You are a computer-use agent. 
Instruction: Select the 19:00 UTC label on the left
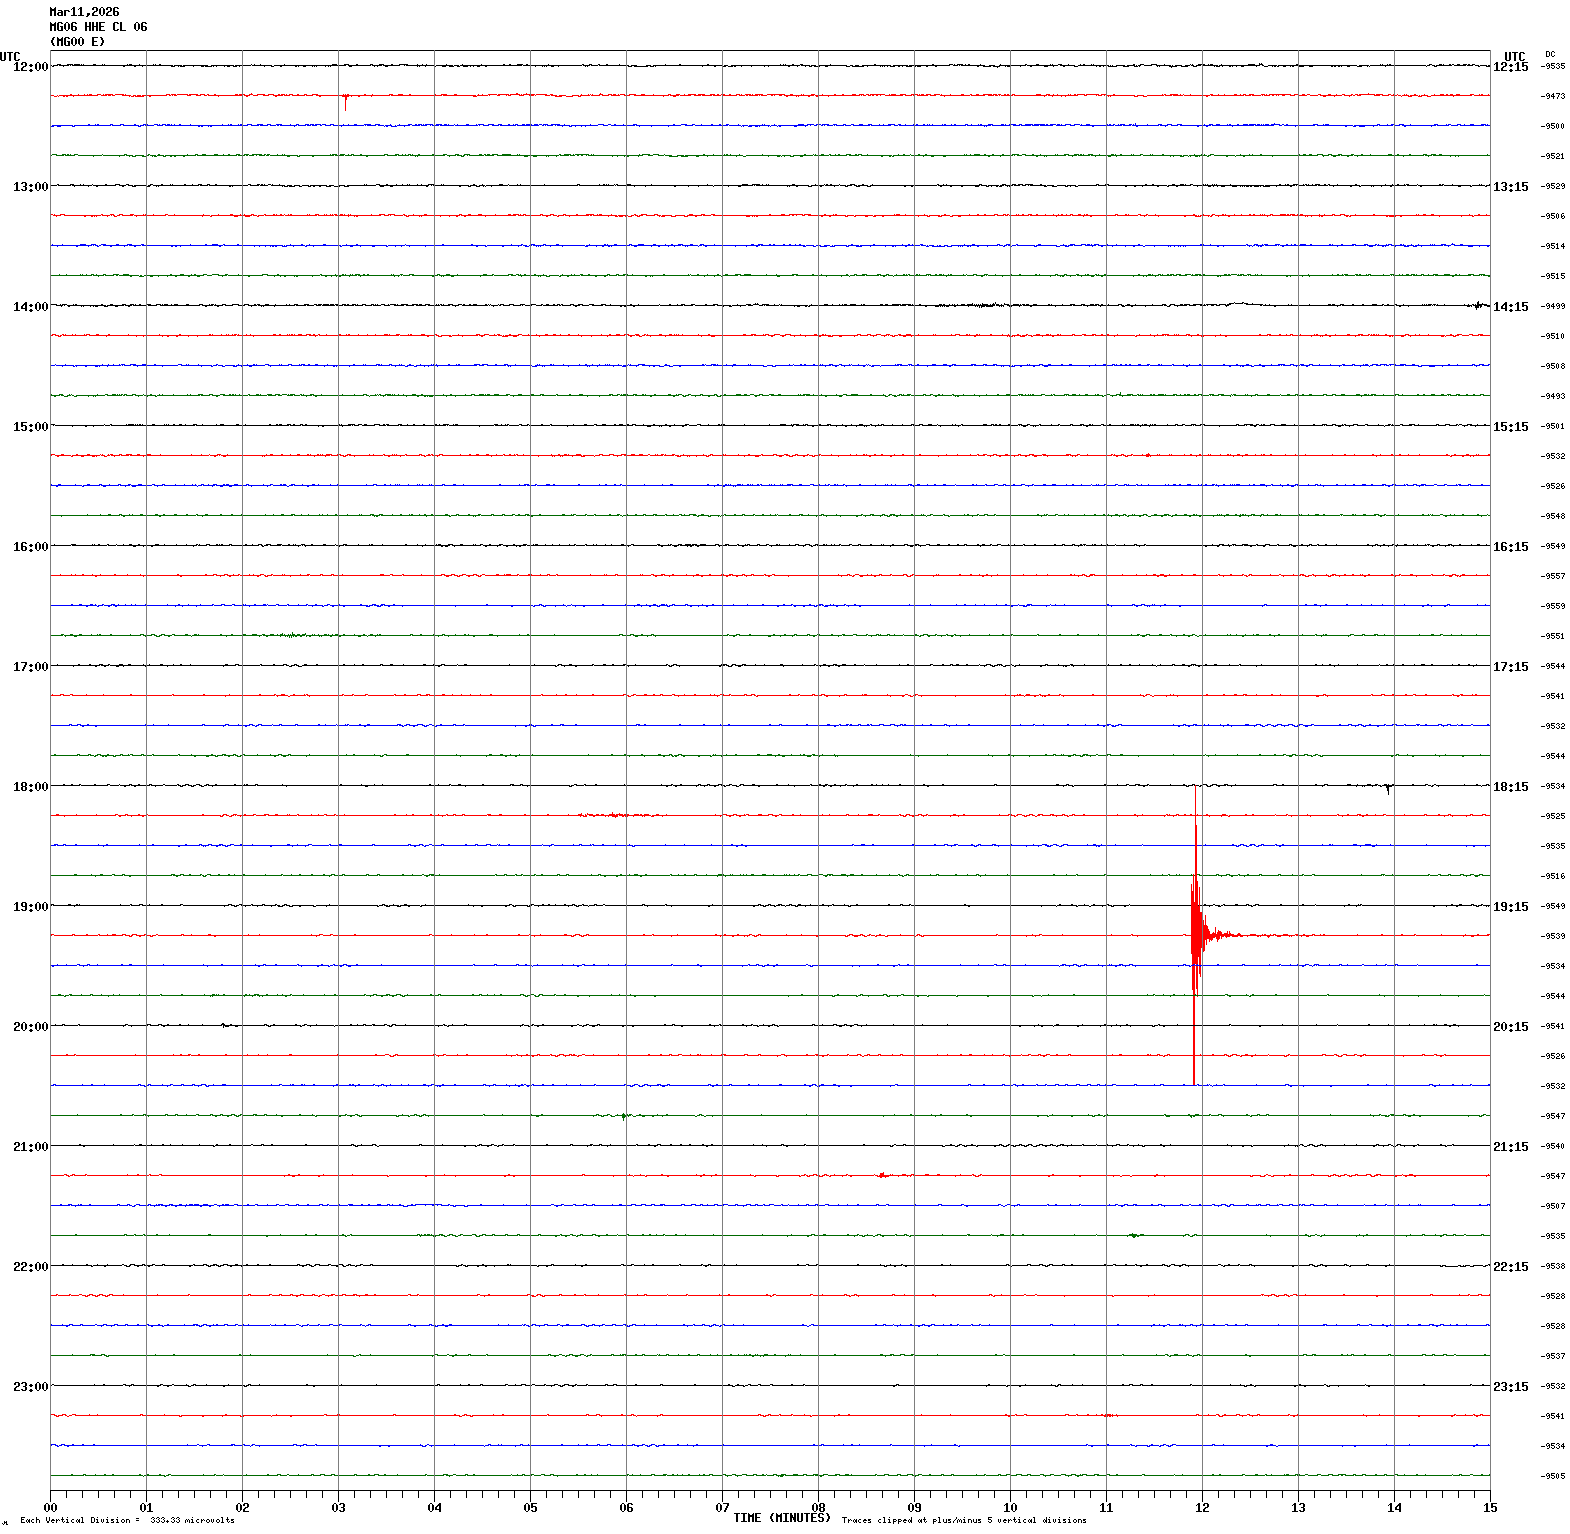tap(30, 907)
